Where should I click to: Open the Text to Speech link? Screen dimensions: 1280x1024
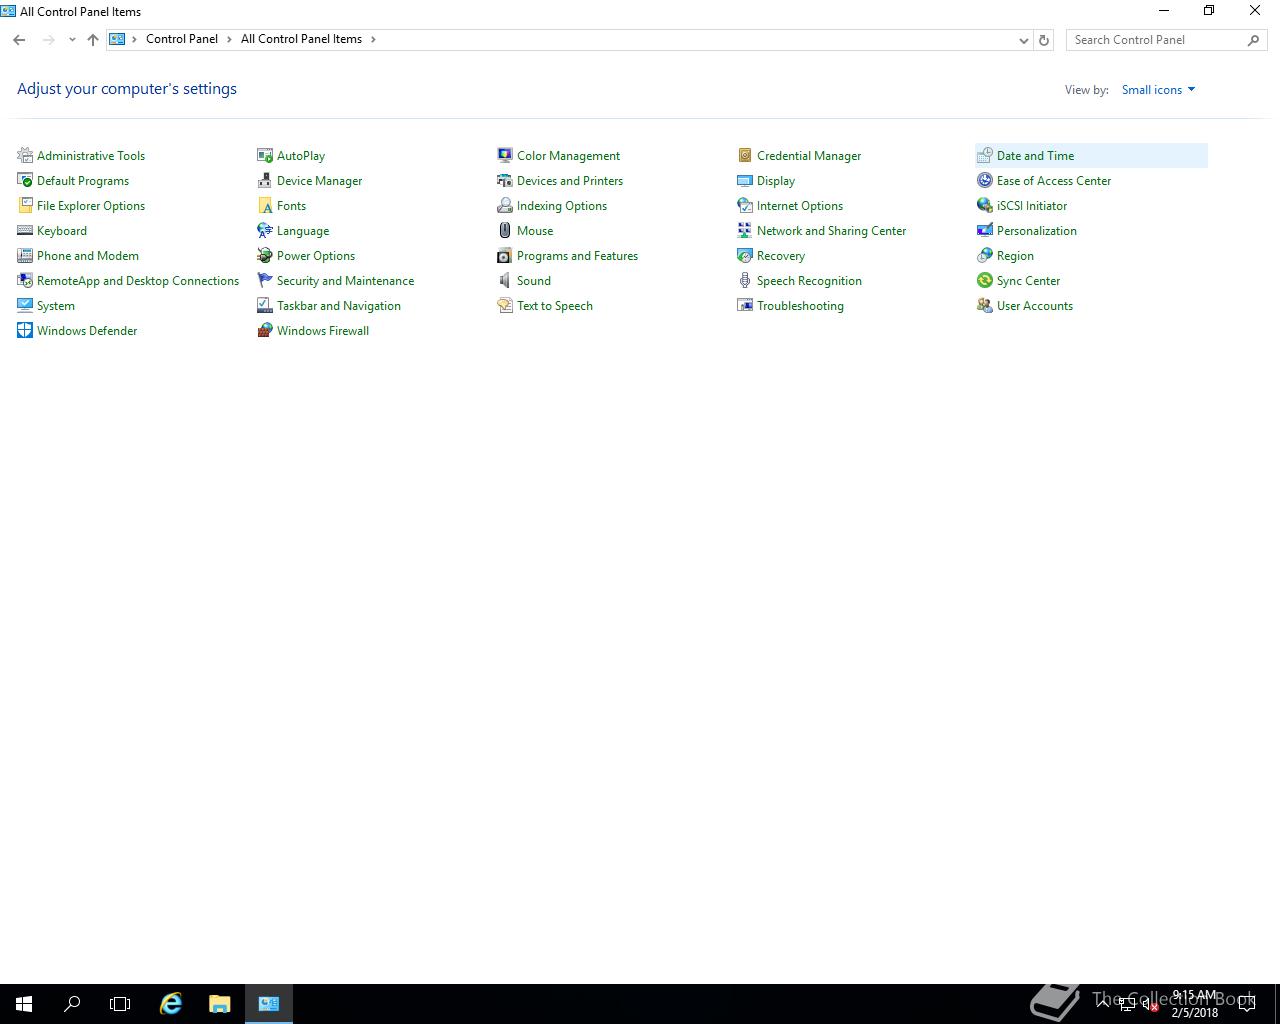click(x=555, y=305)
